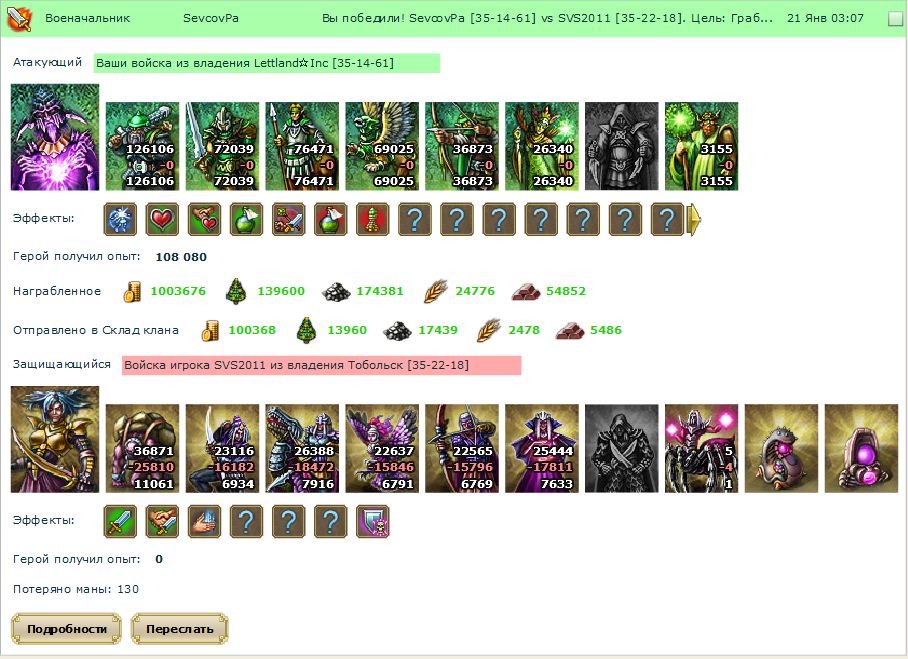
Task: Click the attacker location link Lettland Inc
Action: 266,63
